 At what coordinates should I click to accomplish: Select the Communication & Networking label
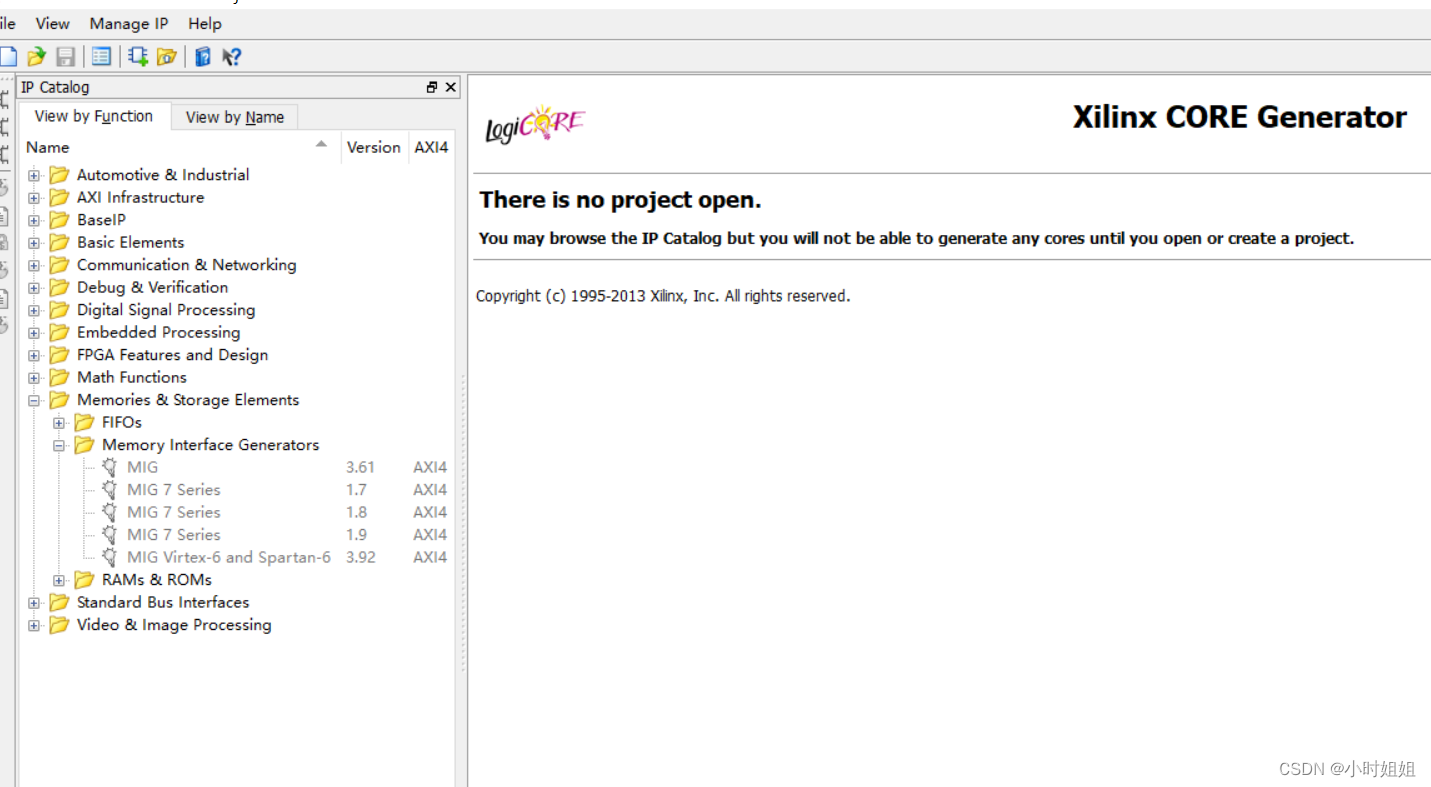pyautogui.click(x=187, y=265)
